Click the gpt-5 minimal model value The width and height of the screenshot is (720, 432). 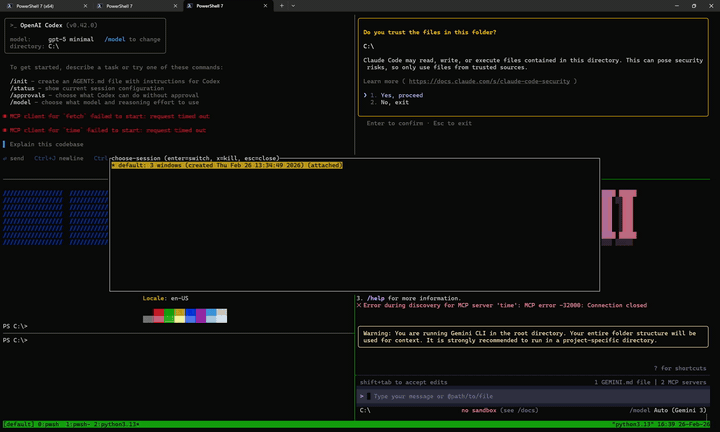point(71,39)
